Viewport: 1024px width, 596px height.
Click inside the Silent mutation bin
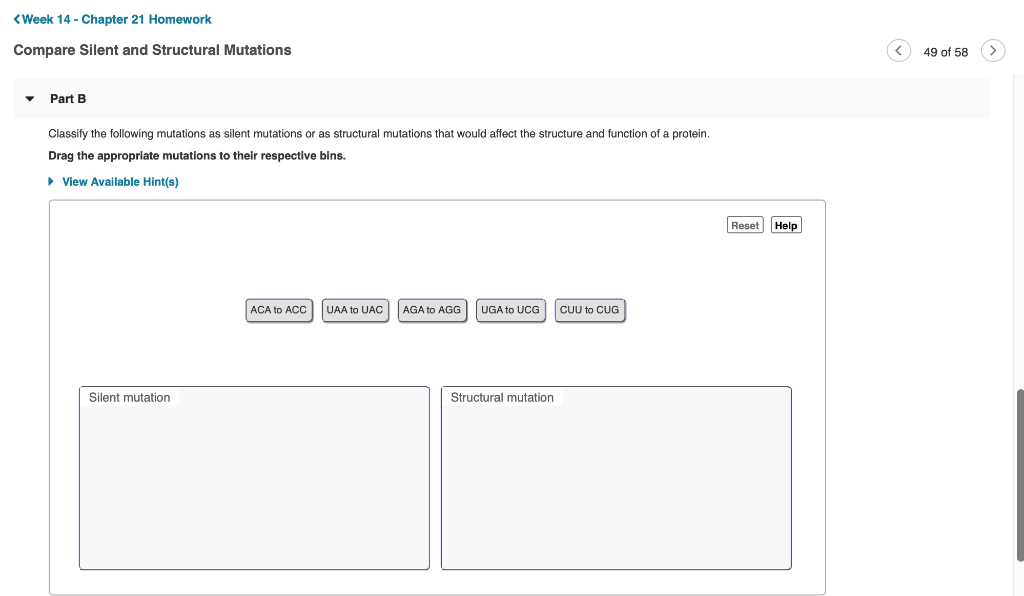click(x=254, y=480)
